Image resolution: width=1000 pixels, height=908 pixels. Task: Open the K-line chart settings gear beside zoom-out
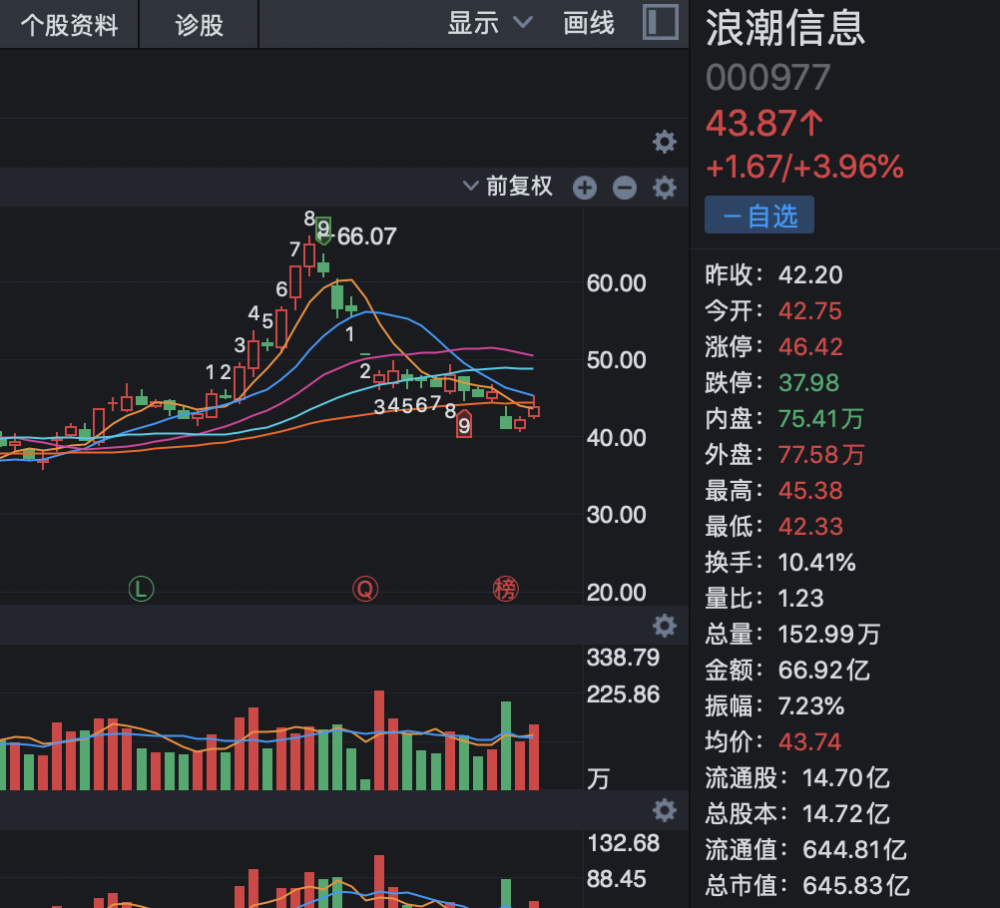click(665, 187)
